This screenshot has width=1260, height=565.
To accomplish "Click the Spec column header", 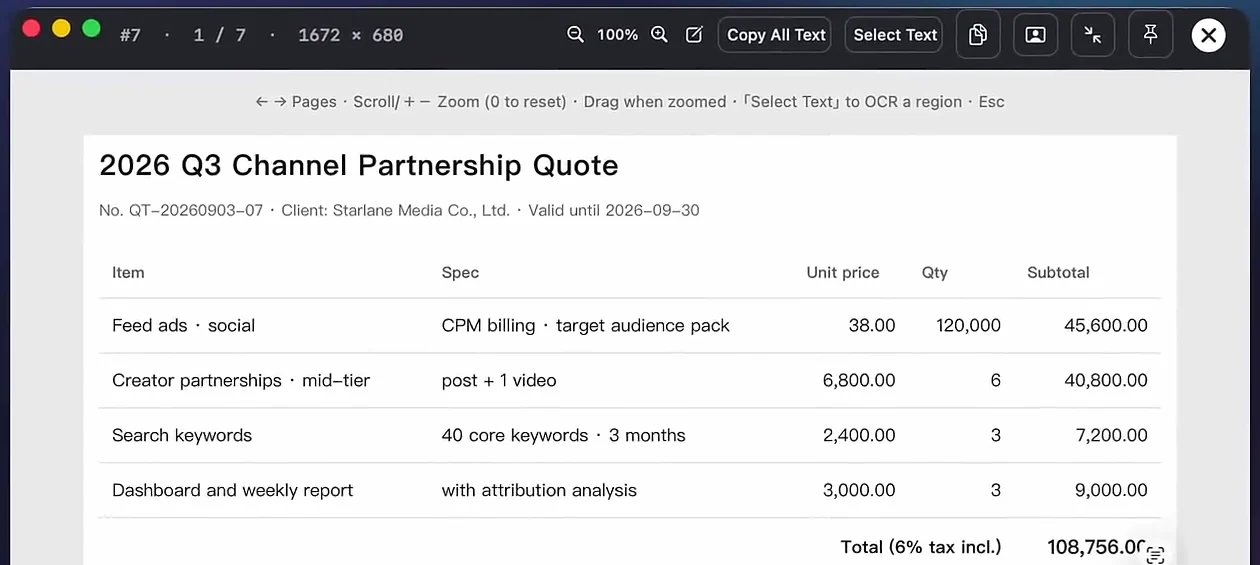I will pos(460,272).
